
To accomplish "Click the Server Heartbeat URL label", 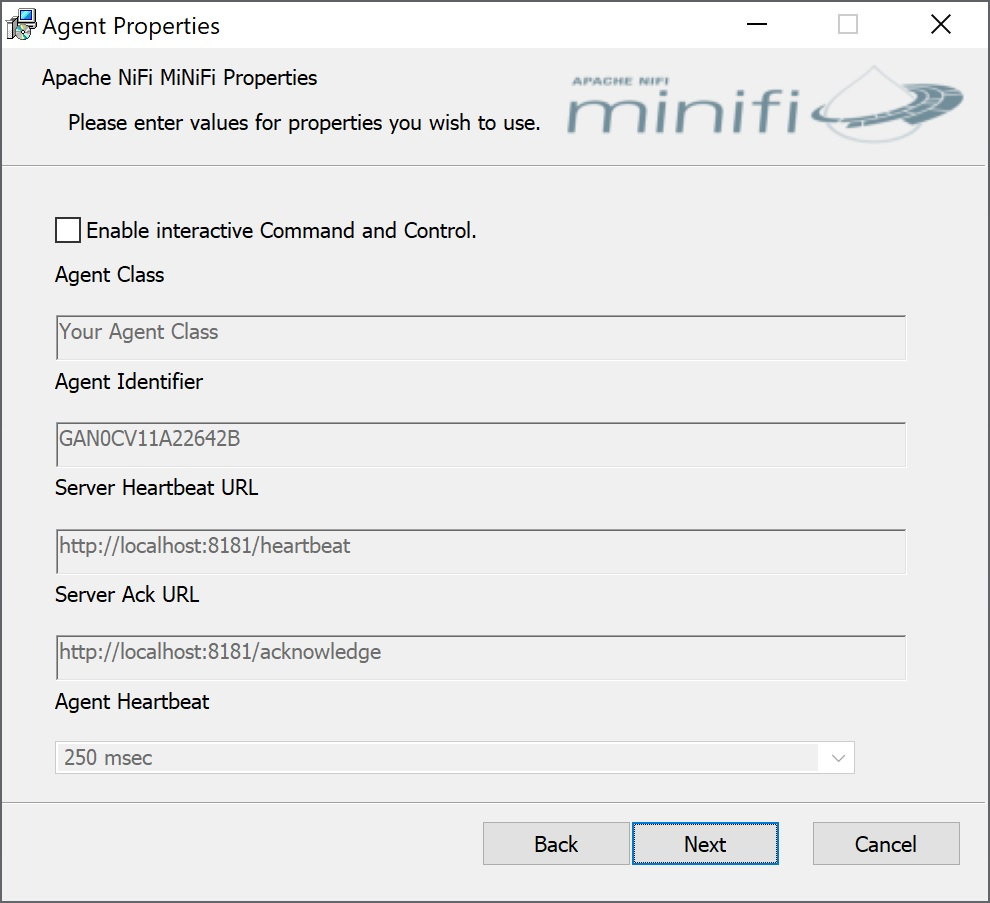I will [x=157, y=488].
